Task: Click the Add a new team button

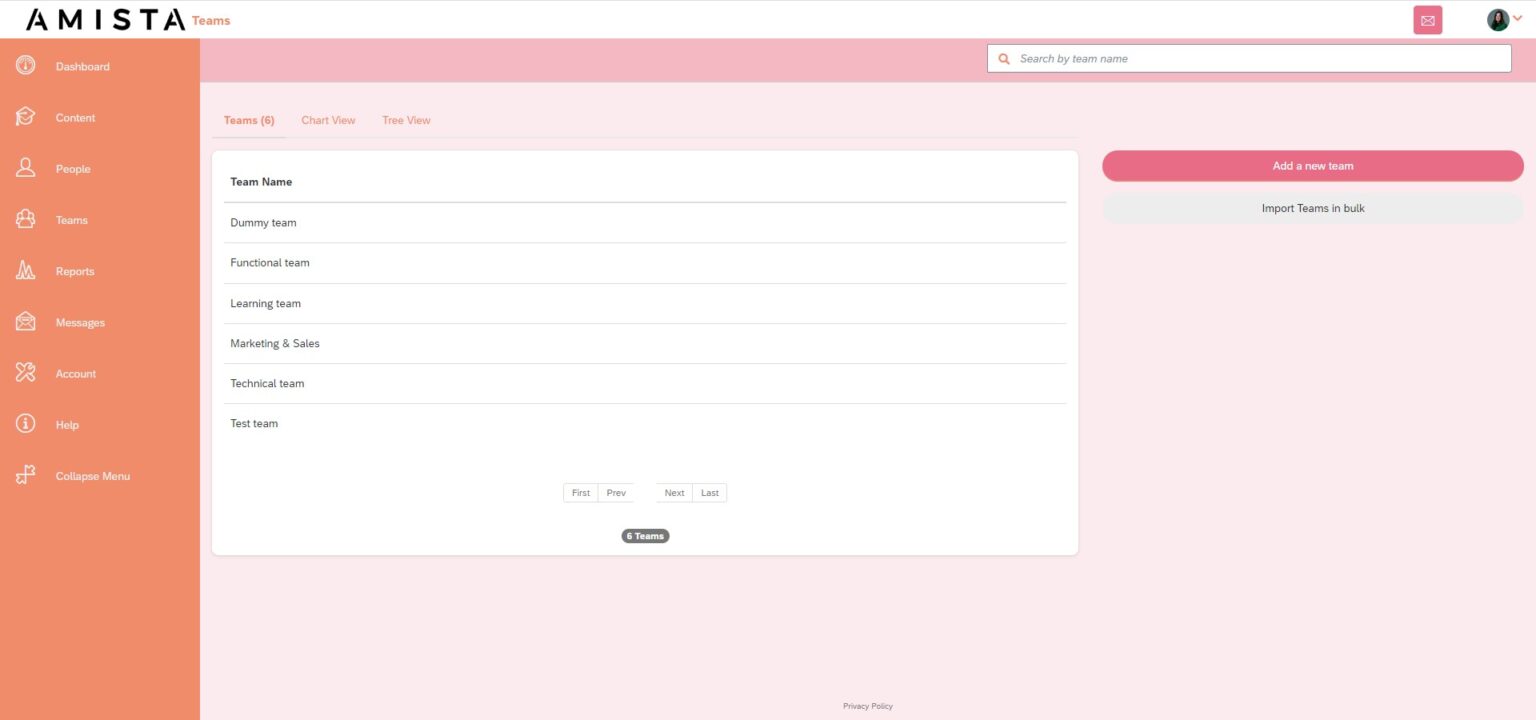Action: 1312,165
